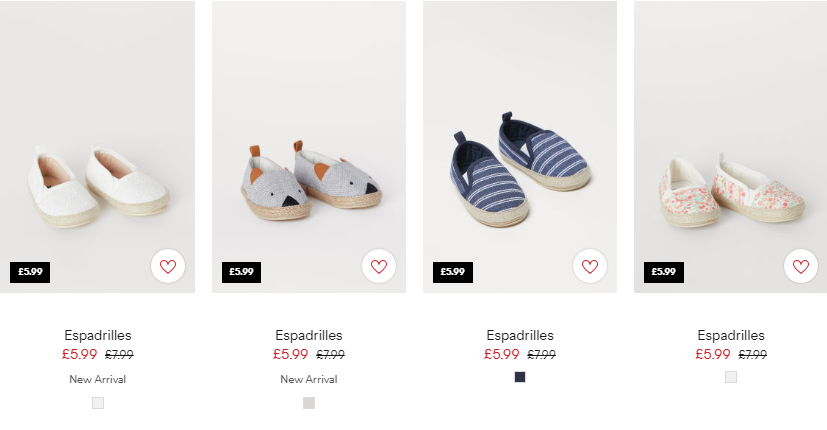Click Espadrilles title under koala shoes
Viewport: 827px width, 430px height.
pyautogui.click(x=309, y=335)
